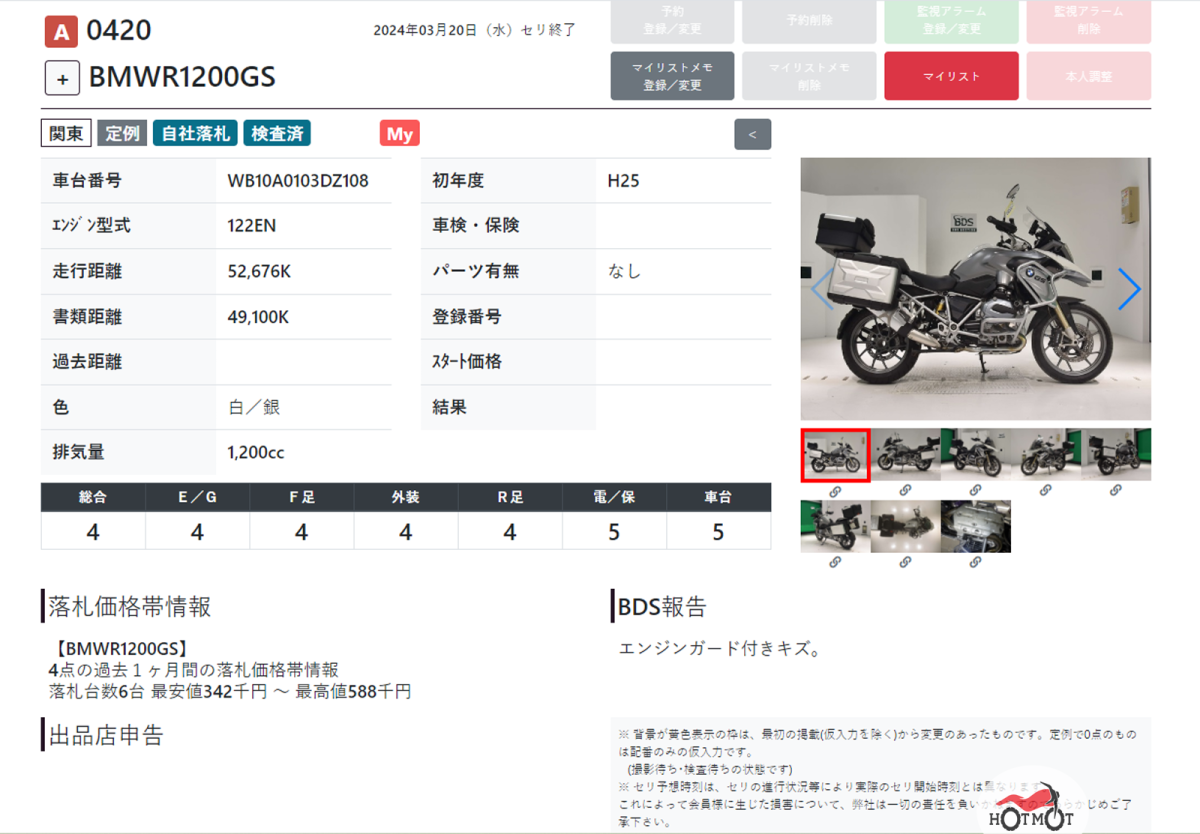
Task: Click the 本人調整 button
Action: point(1088,76)
